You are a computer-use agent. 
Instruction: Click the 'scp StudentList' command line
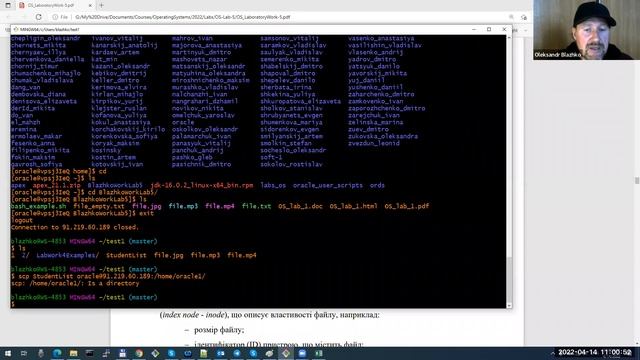pyautogui.click(x=108, y=276)
